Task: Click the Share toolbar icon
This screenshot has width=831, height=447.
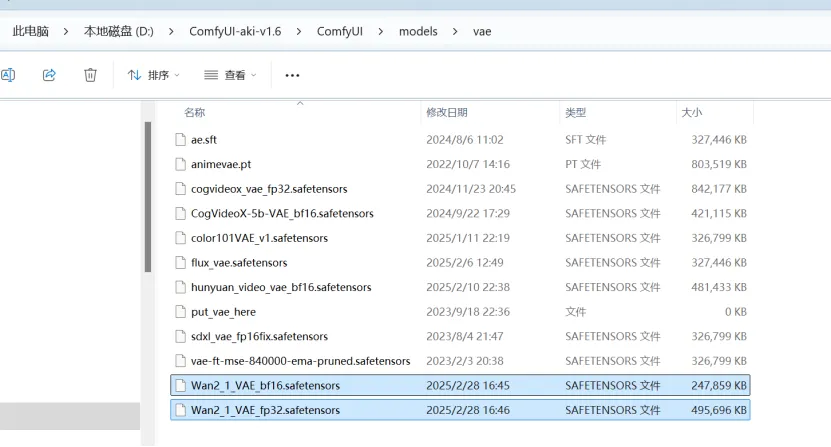Action: tap(49, 75)
